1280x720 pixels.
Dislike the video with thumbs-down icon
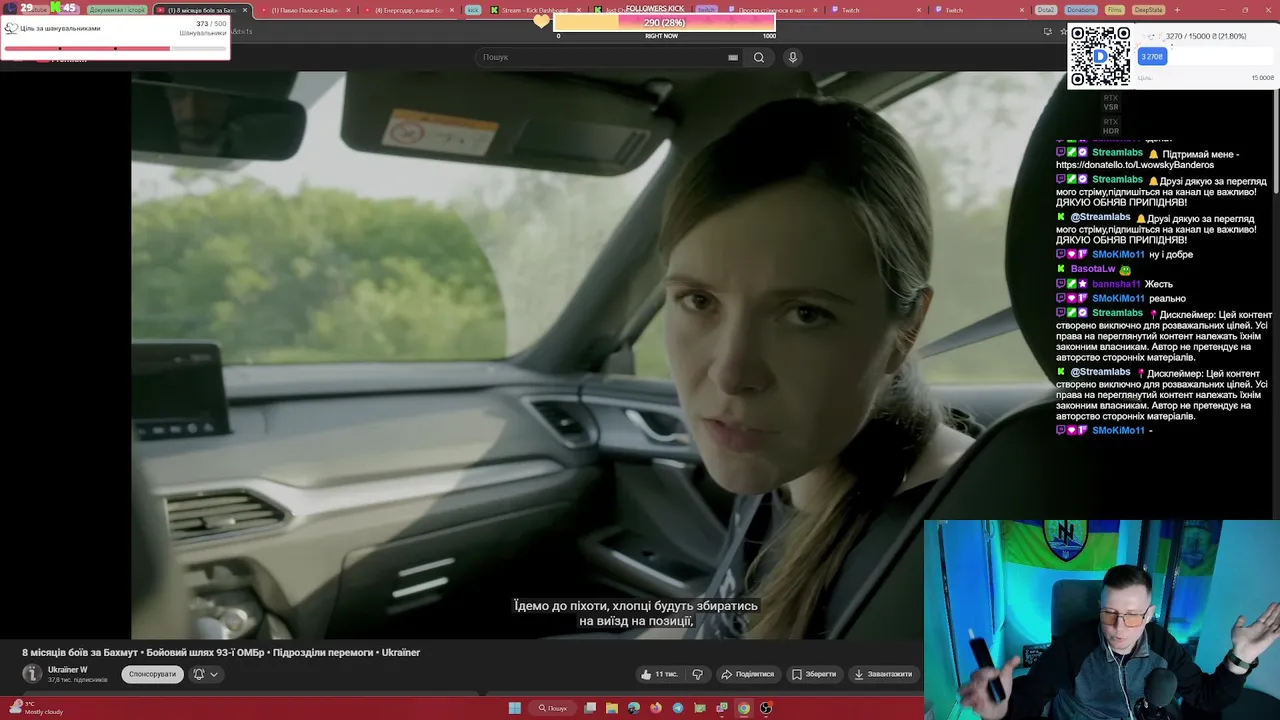point(698,674)
